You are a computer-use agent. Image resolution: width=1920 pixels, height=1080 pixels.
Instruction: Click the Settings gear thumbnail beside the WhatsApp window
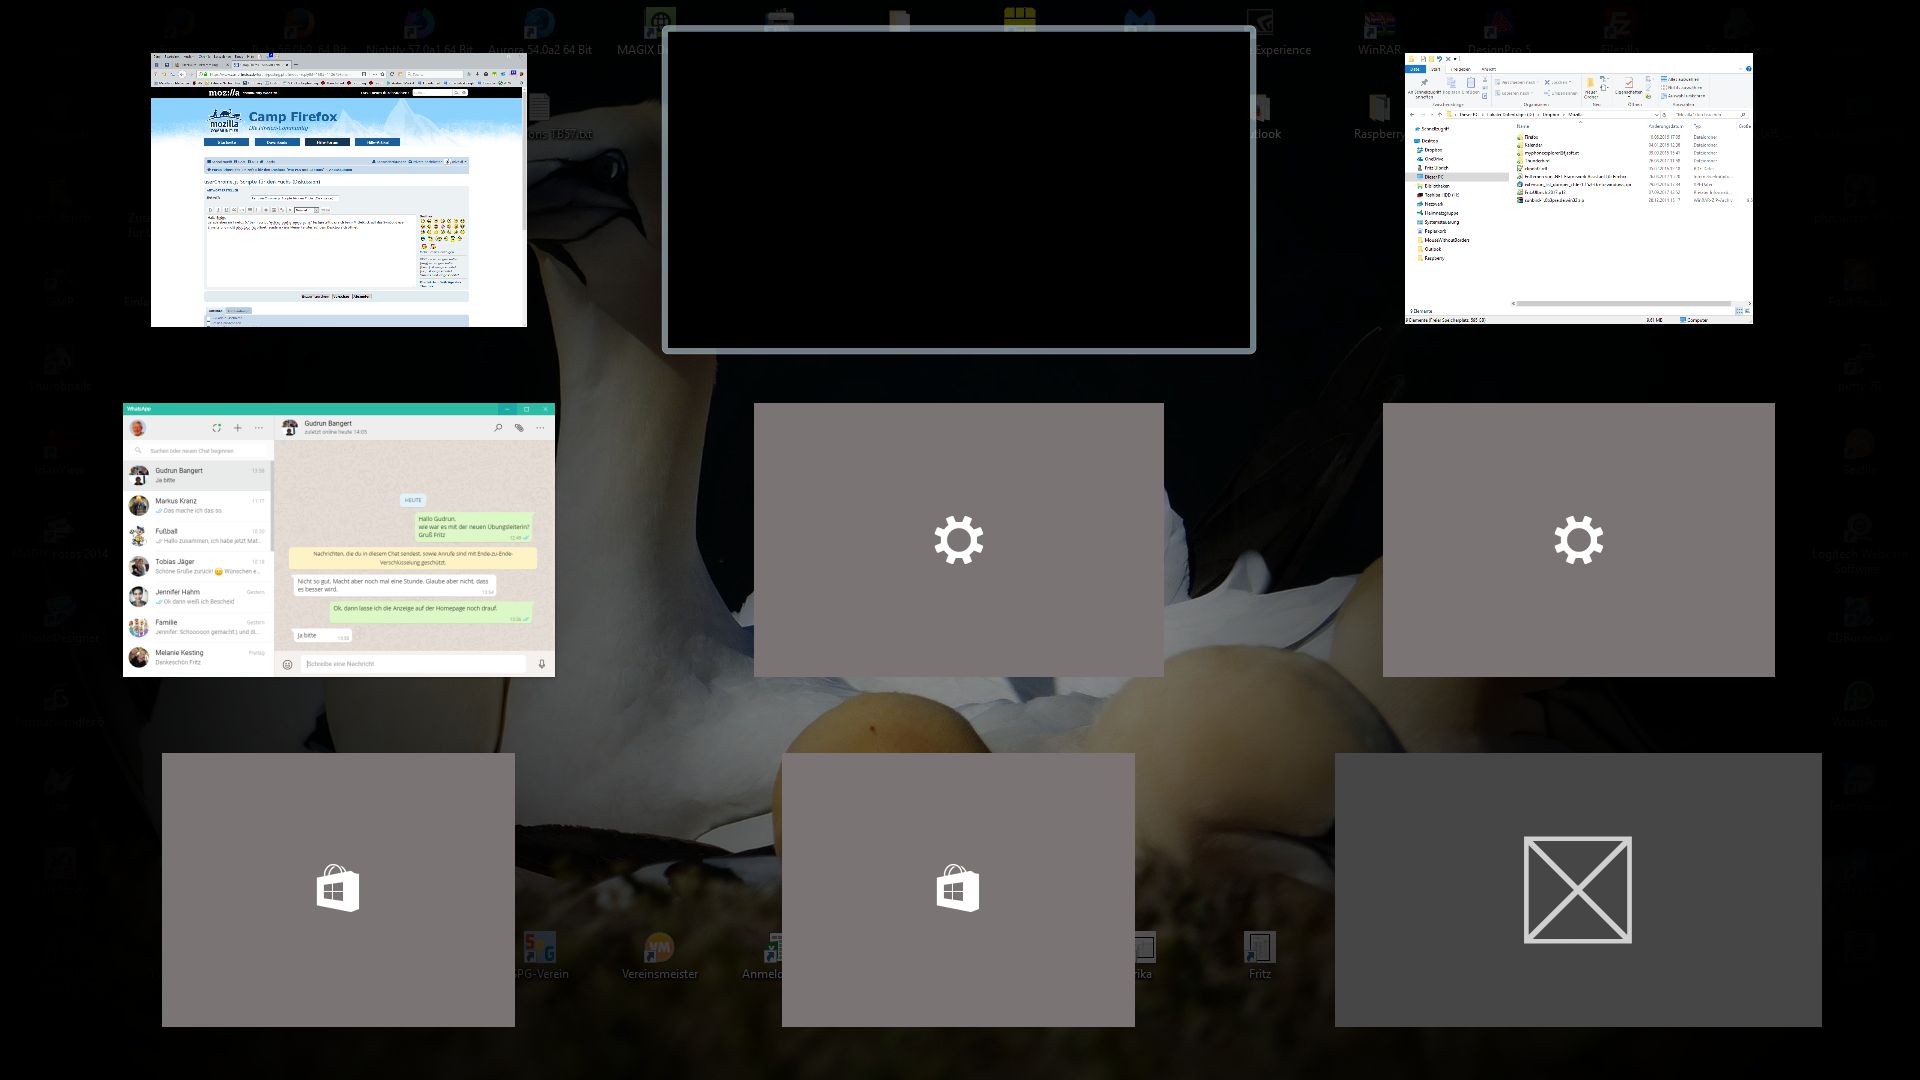click(958, 540)
